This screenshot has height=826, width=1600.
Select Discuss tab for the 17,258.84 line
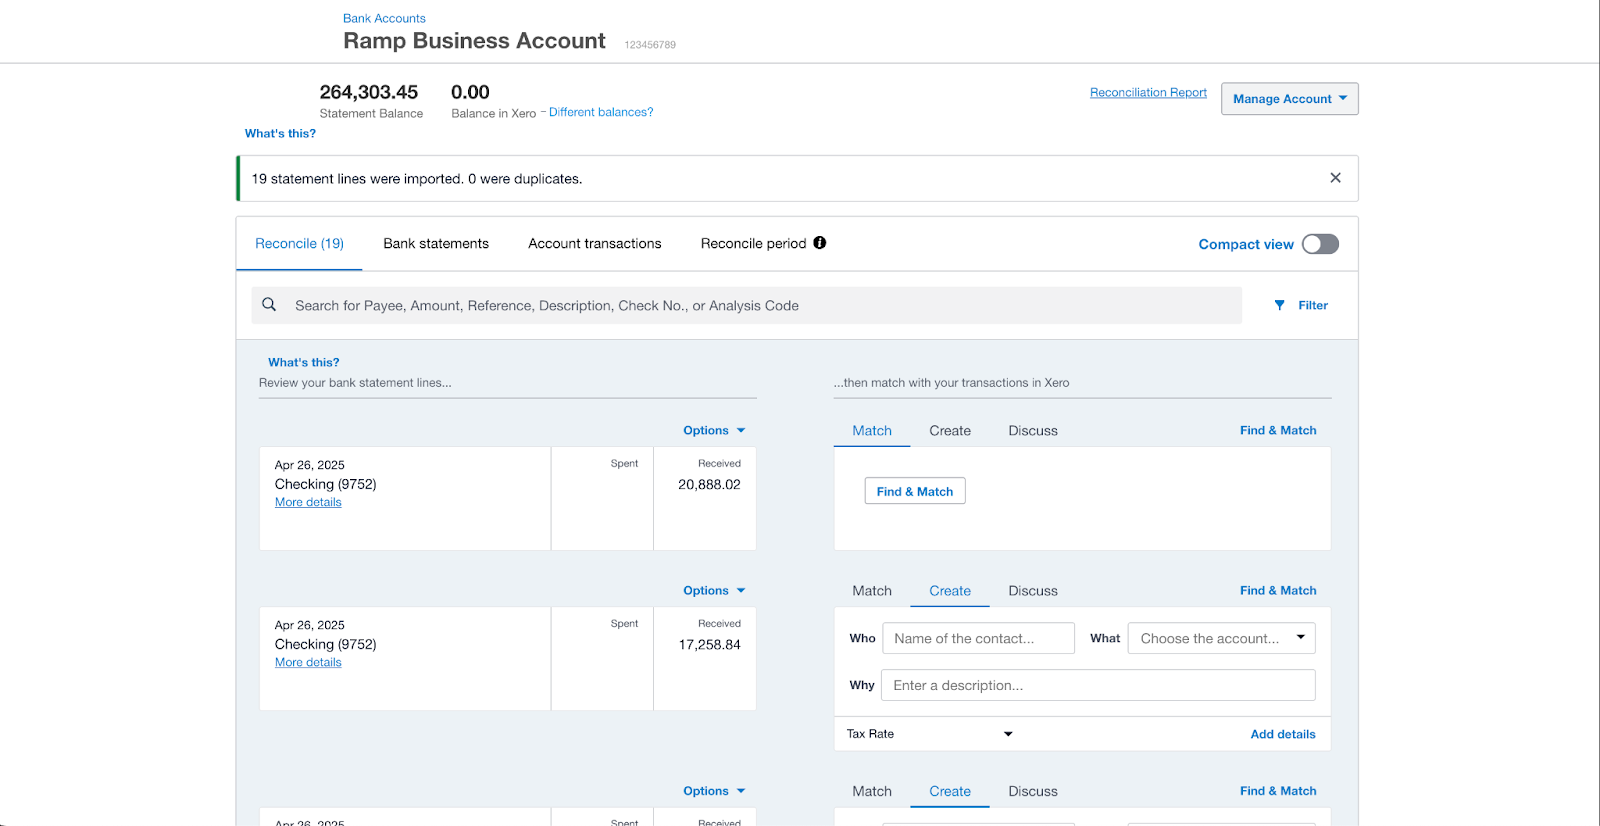point(1033,590)
